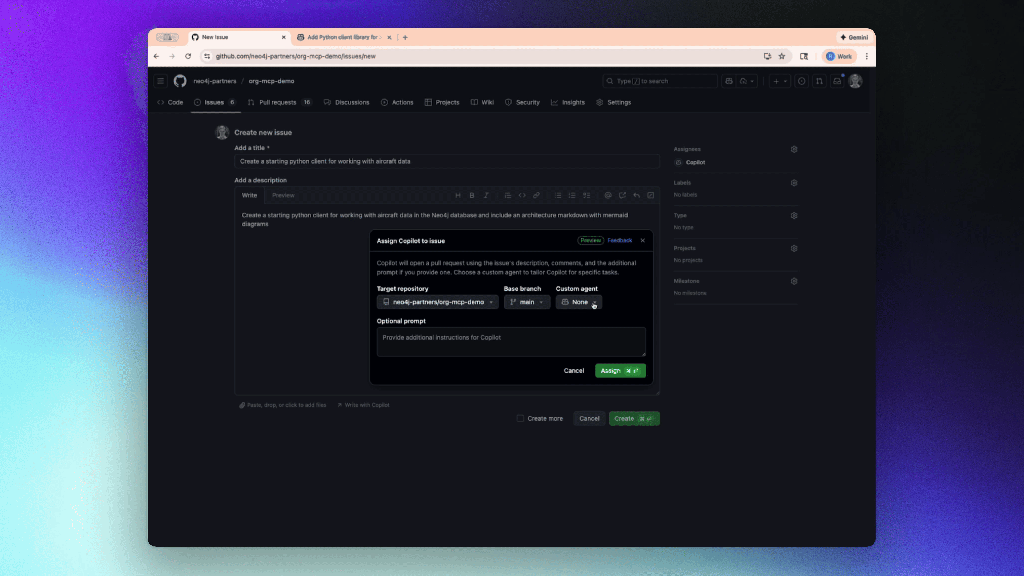Insert a task list using the checklist icon
This screenshot has width=1024, height=576.
point(586,195)
